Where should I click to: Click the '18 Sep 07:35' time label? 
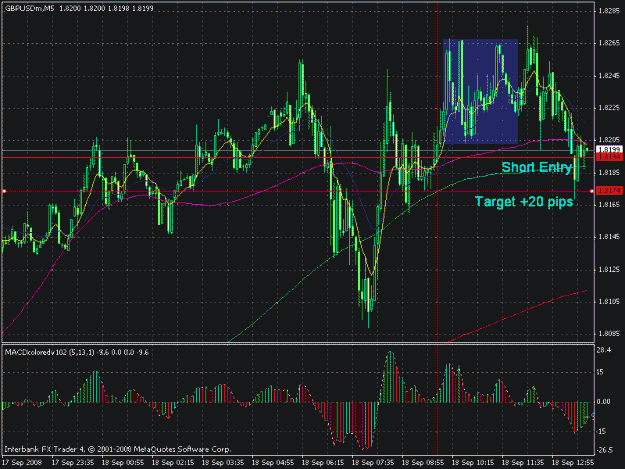(373, 463)
